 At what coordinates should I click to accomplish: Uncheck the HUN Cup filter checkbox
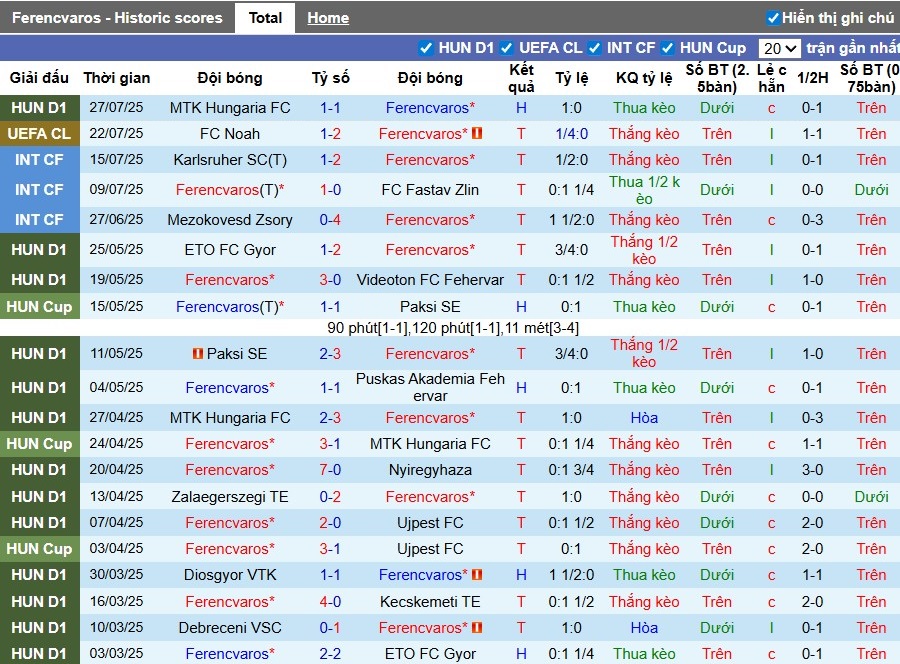click(x=667, y=48)
